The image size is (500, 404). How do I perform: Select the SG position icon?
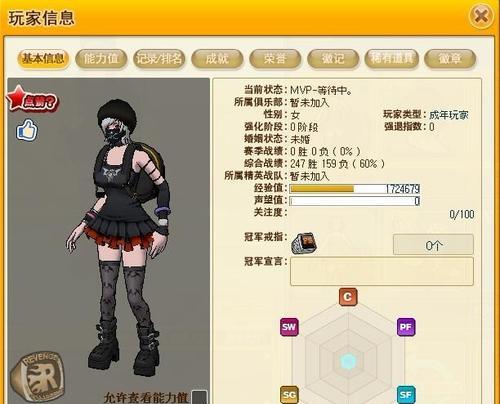tap(289, 395)
